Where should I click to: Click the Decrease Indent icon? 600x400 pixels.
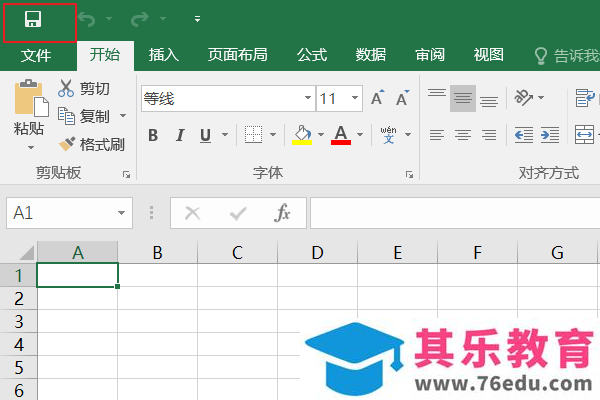tap(524, 135)
